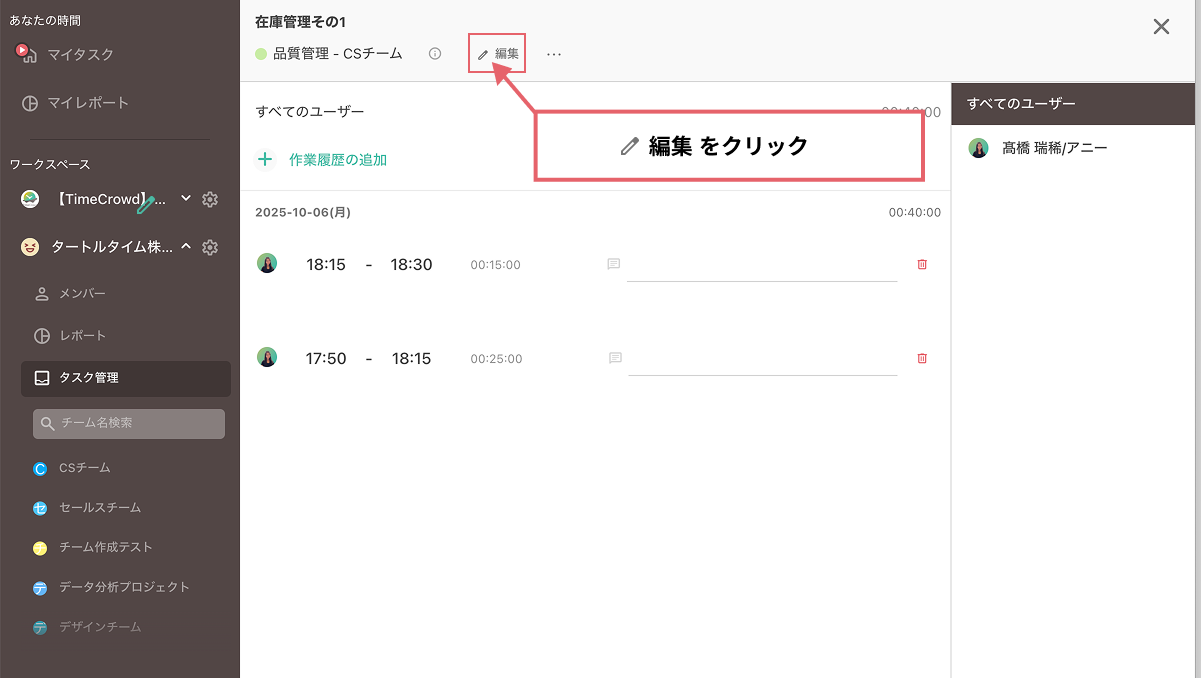Viewport: 1201px width, 678px height.
Task: Click comment icon on 18:15 - 18:30 entry
Action: [614, 264]
